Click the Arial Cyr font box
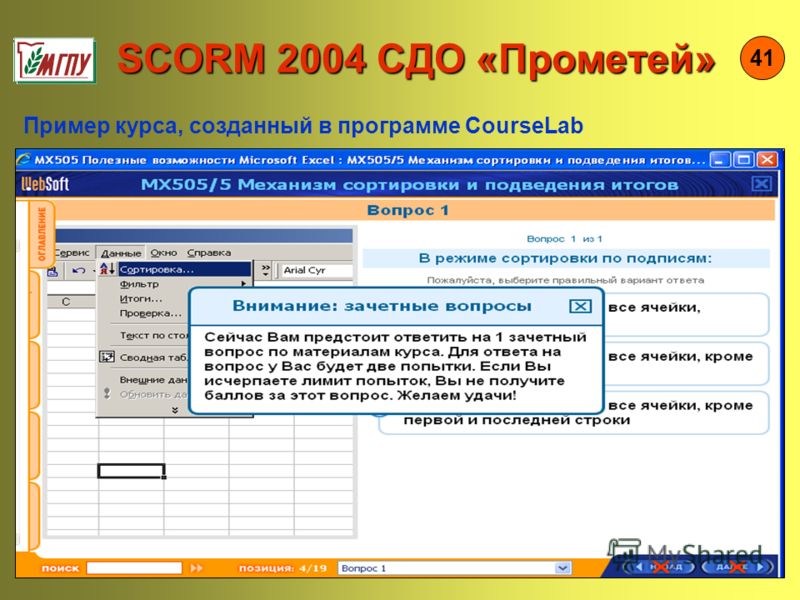800x600 pixels. tap(315, 270)
